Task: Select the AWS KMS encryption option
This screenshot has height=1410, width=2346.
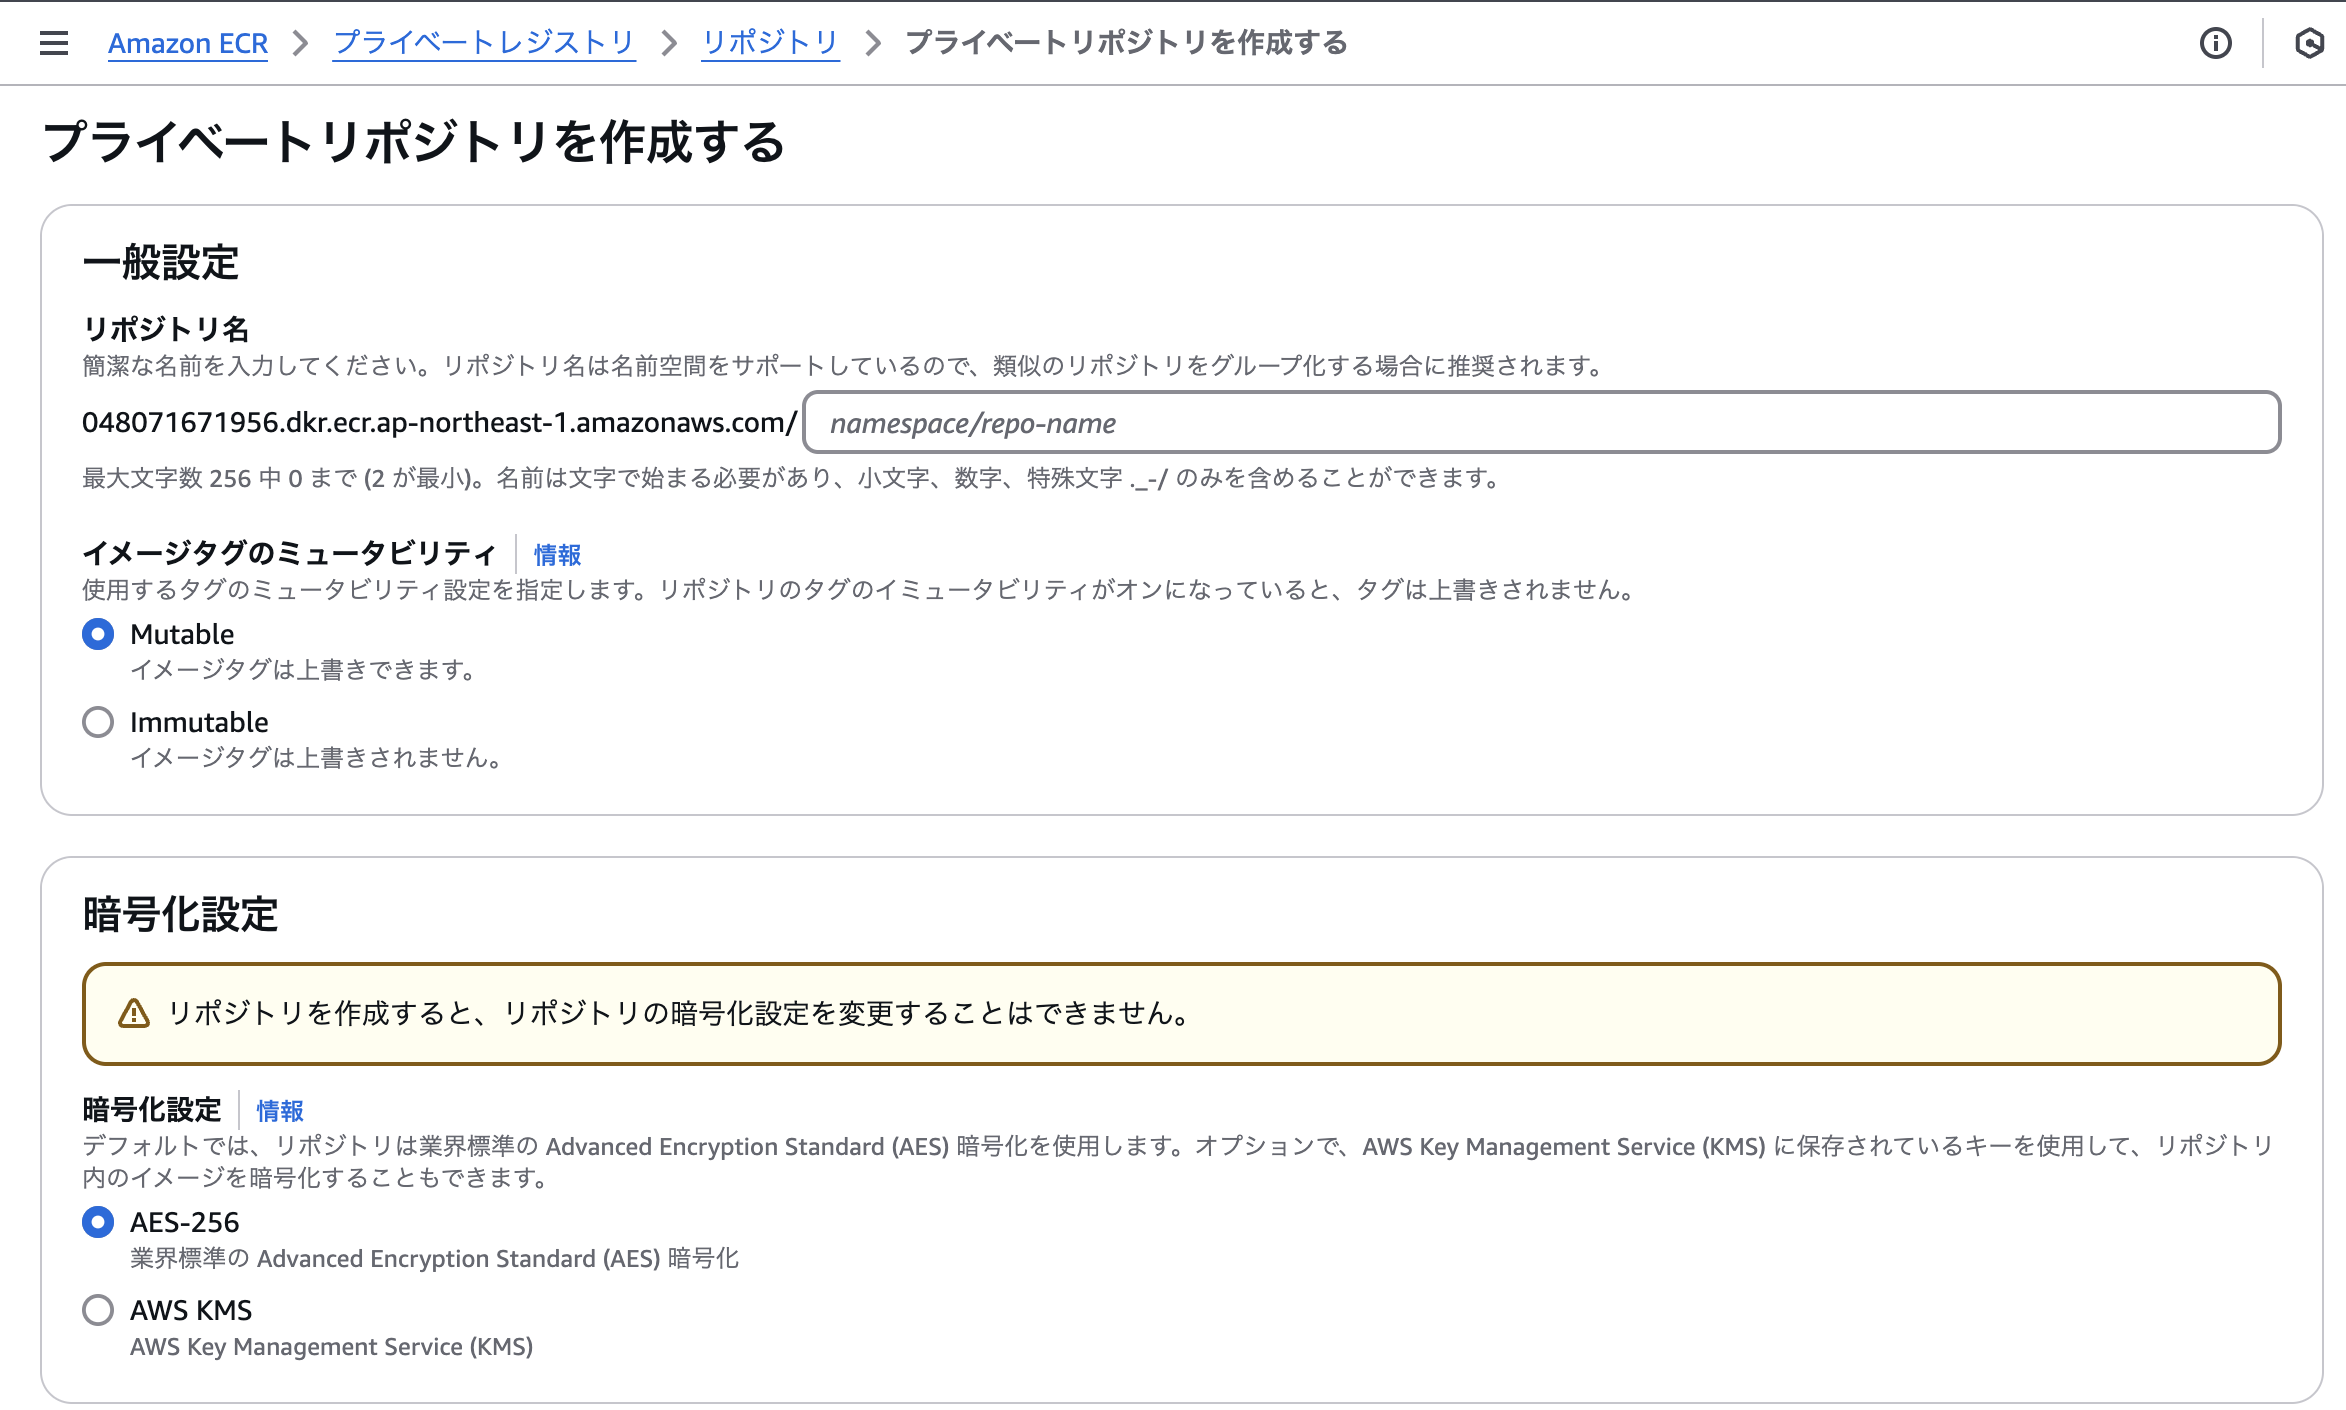Action: 97,1310
